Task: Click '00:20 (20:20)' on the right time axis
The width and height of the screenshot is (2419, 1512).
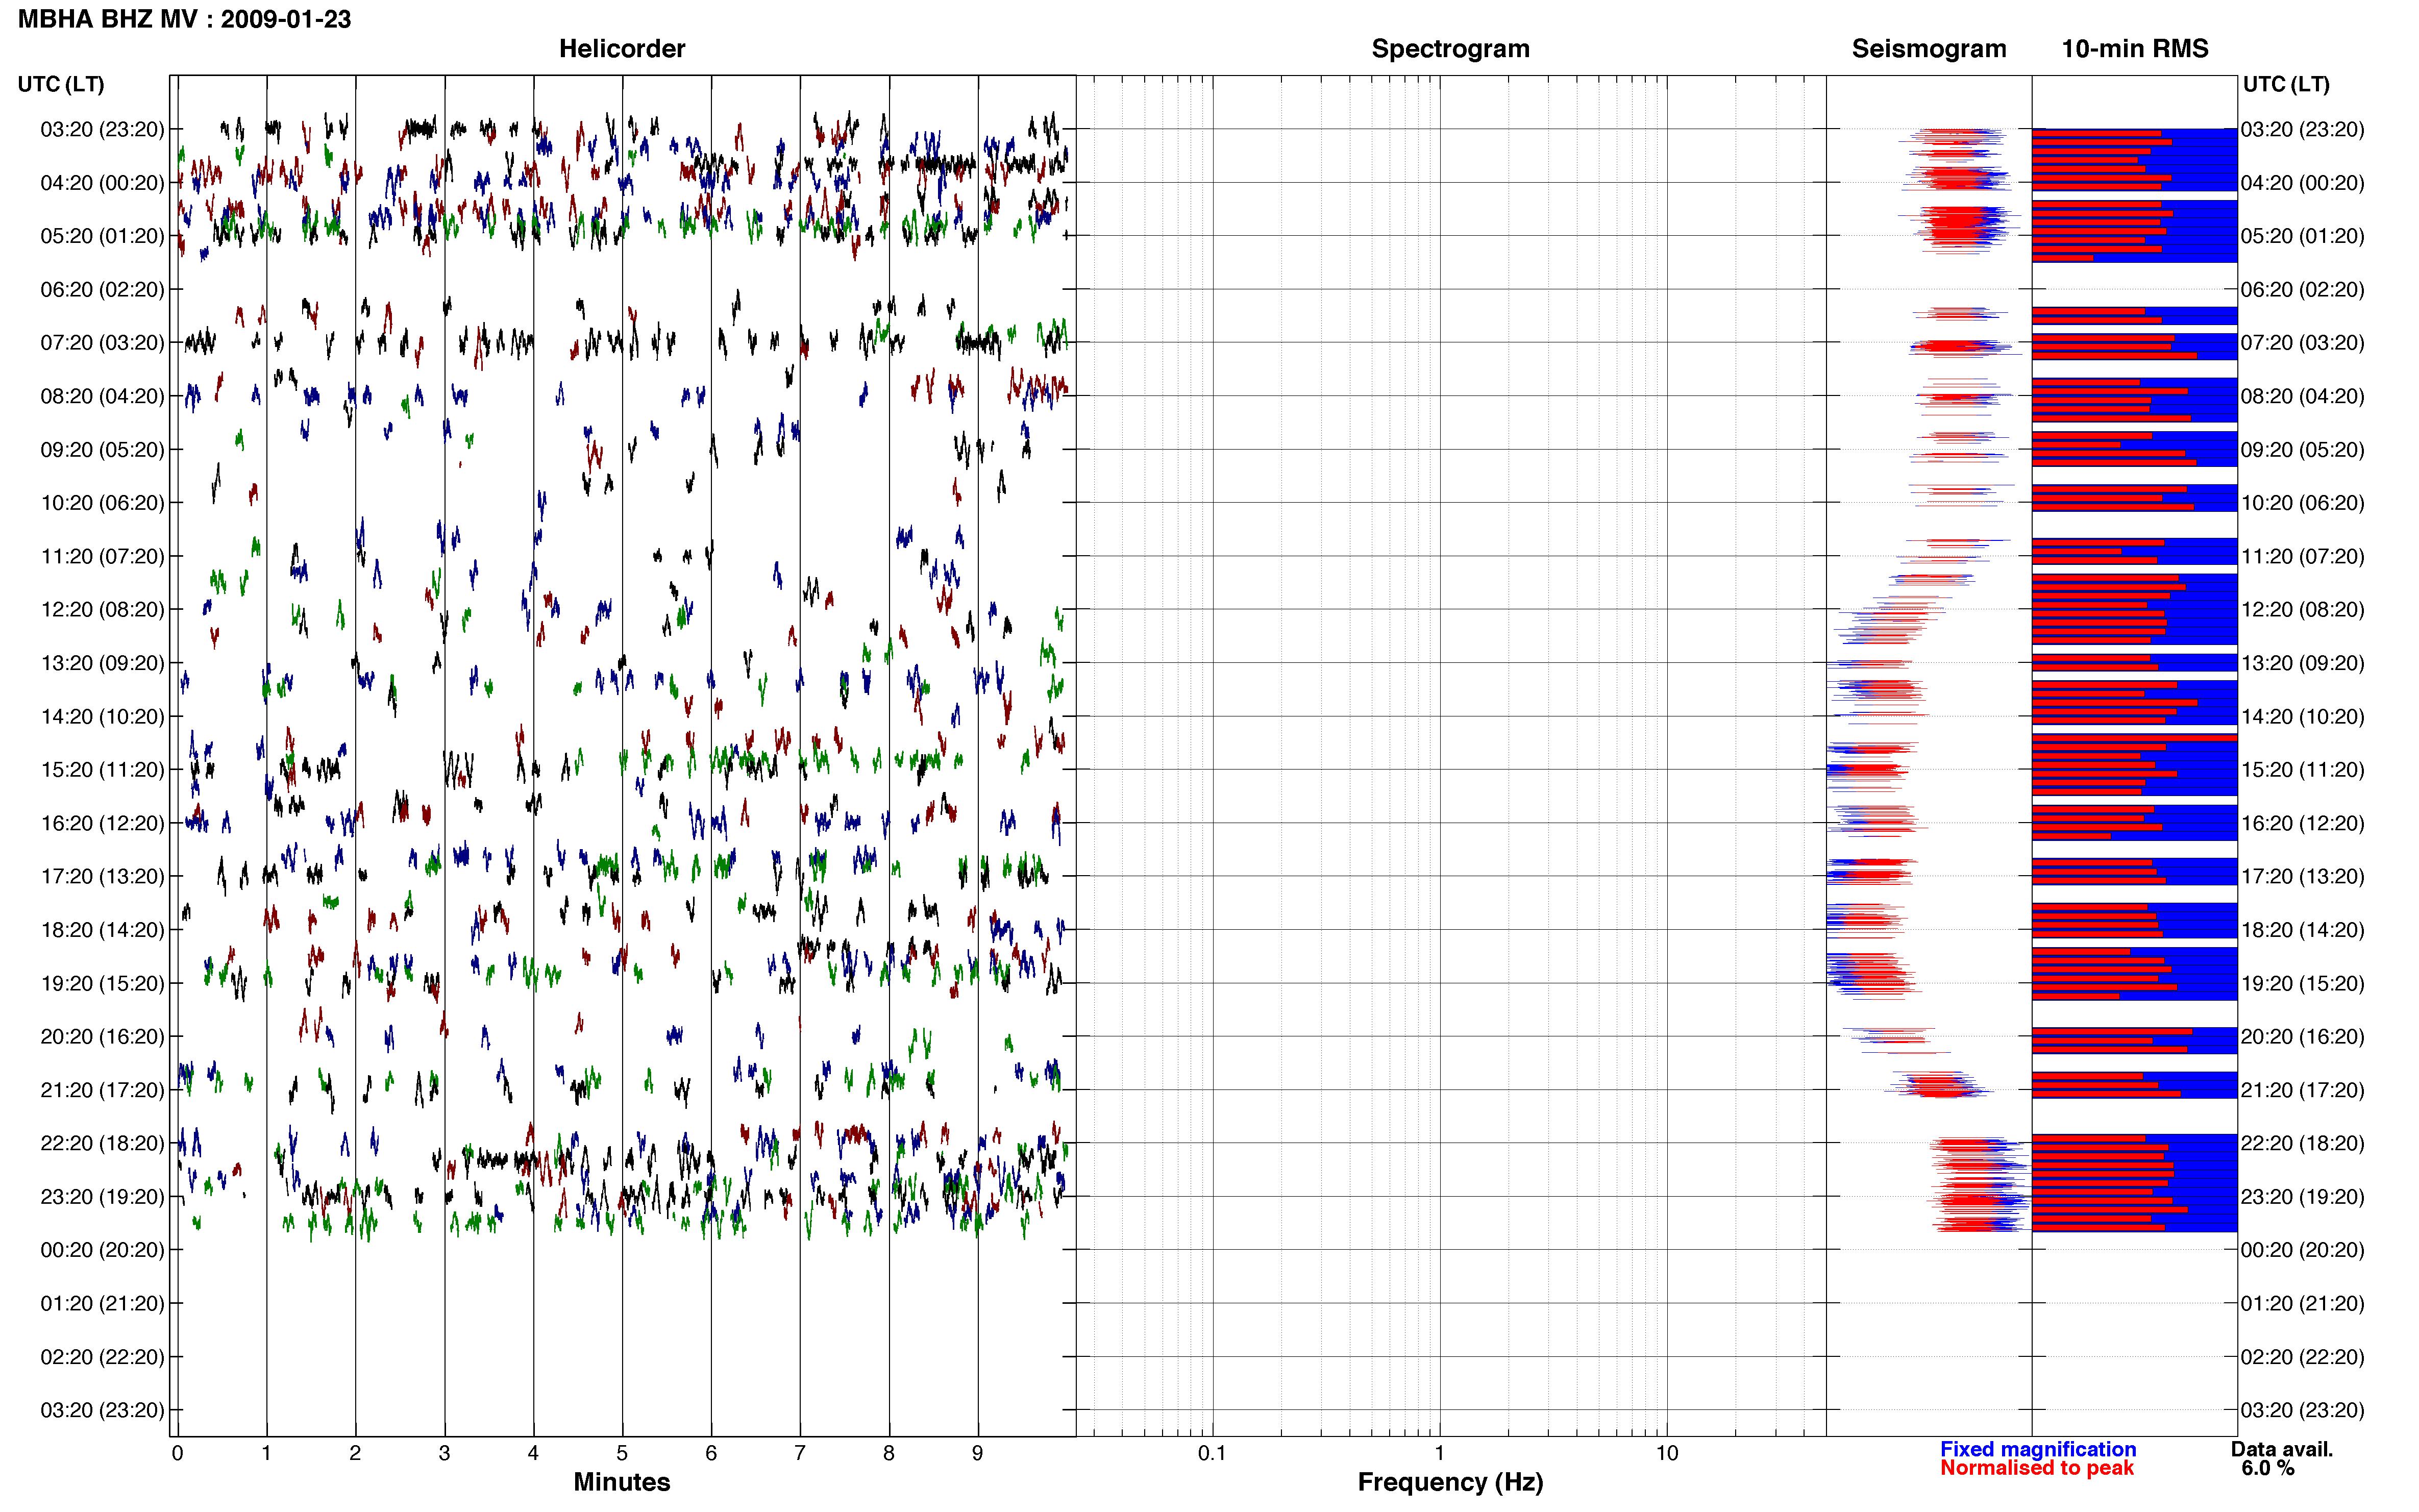Action: click(2302, 1250)
